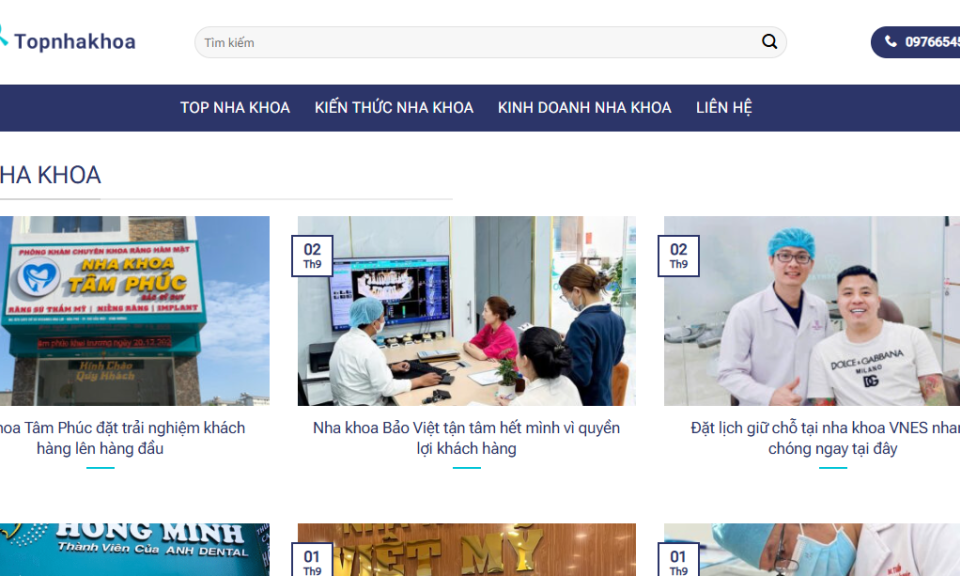This screenshot has width=960, height=576.
Task: Click the NHA KHOA section heading
Action: (x=50, y=175)
